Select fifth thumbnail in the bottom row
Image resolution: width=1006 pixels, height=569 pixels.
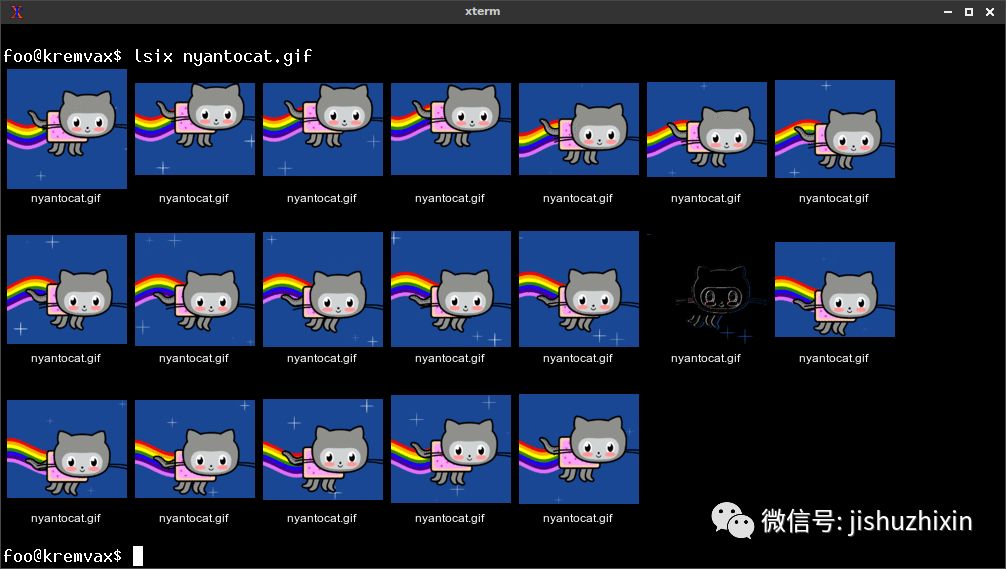(x=579, y=449)
